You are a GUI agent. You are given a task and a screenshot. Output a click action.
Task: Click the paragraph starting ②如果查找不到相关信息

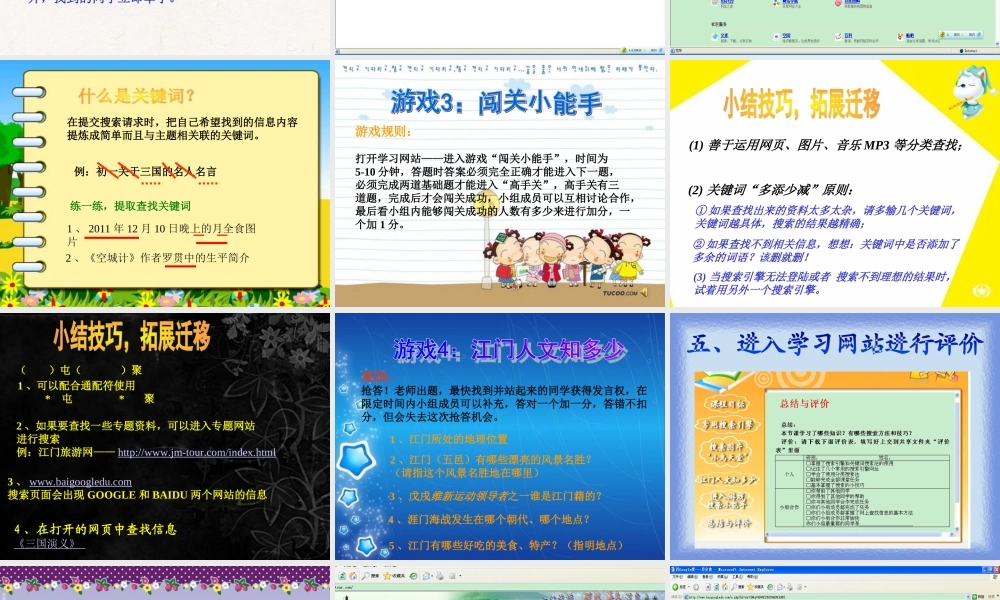826,250
